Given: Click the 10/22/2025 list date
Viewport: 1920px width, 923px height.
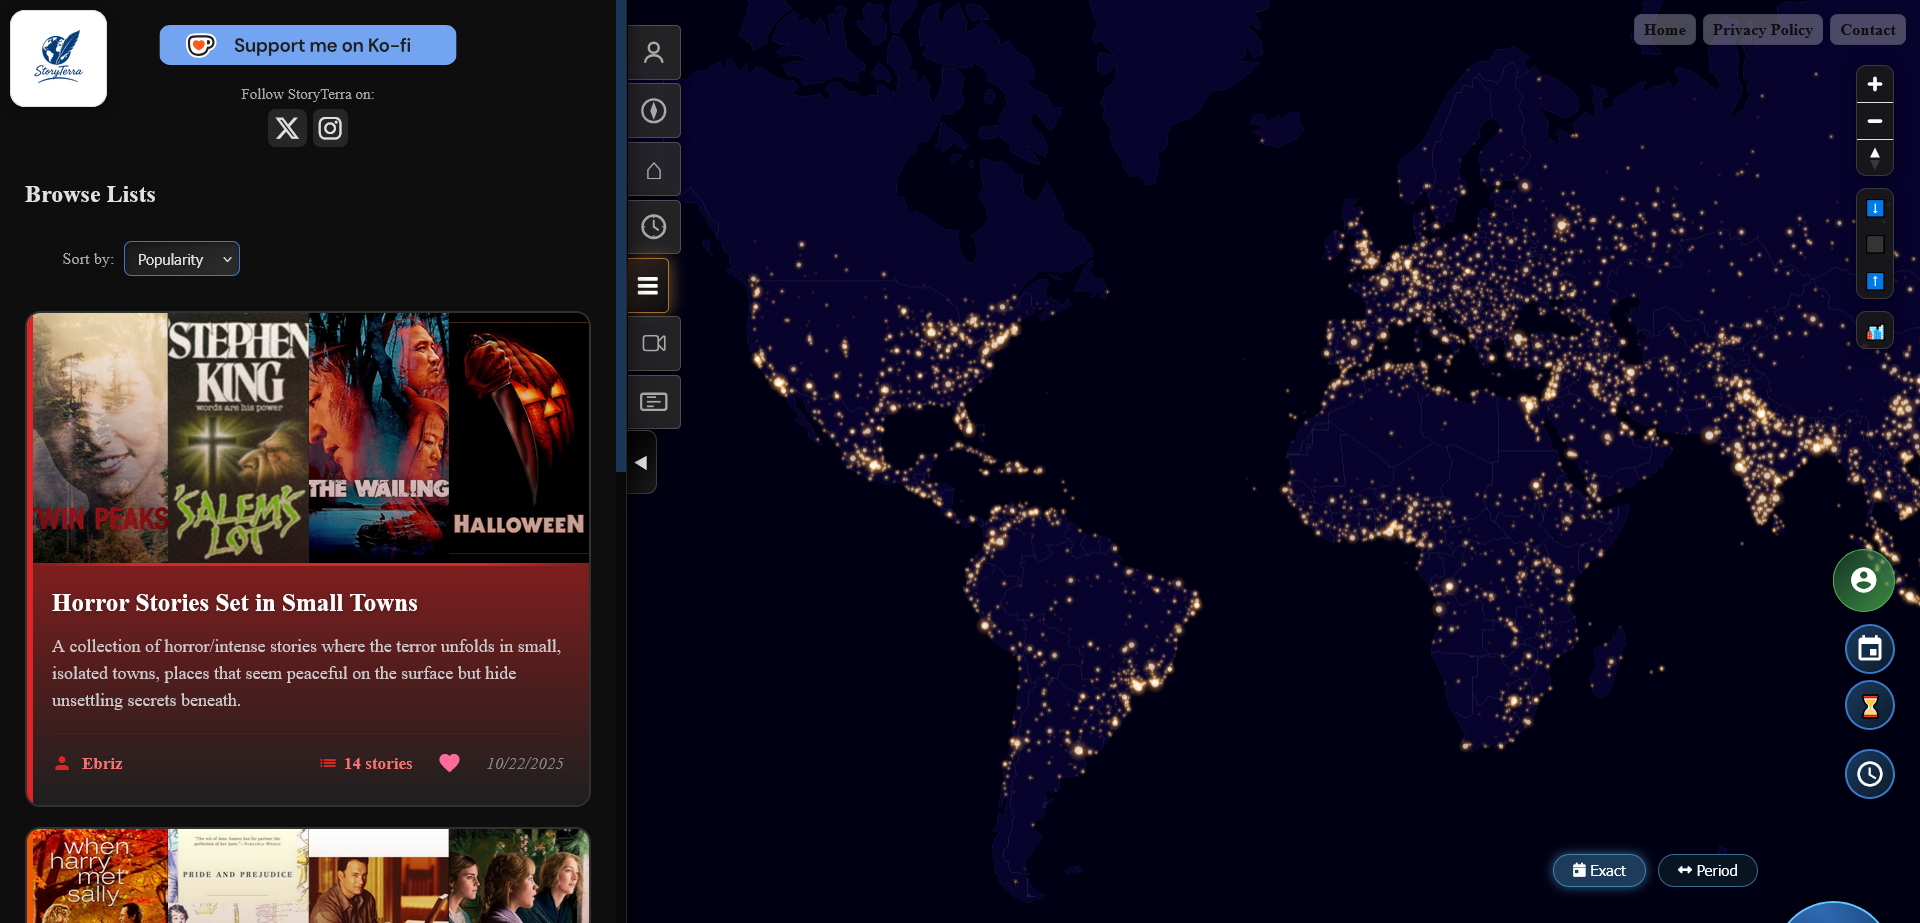Looking at the screenshot, I should (525, 763).
